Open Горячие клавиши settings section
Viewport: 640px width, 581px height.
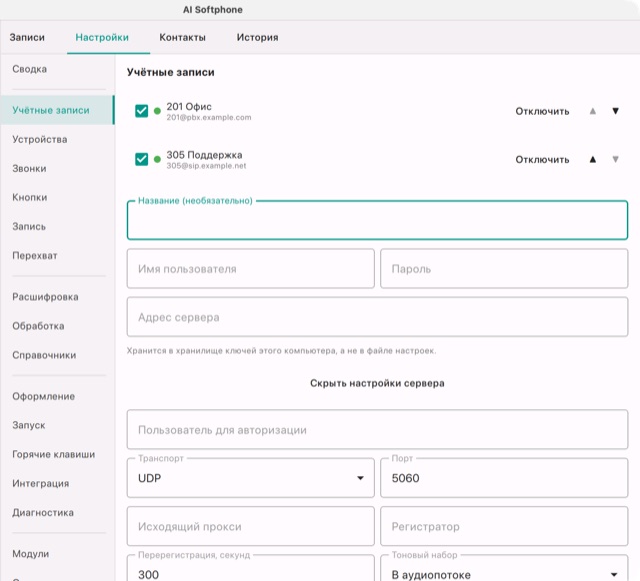coord(57,454)
